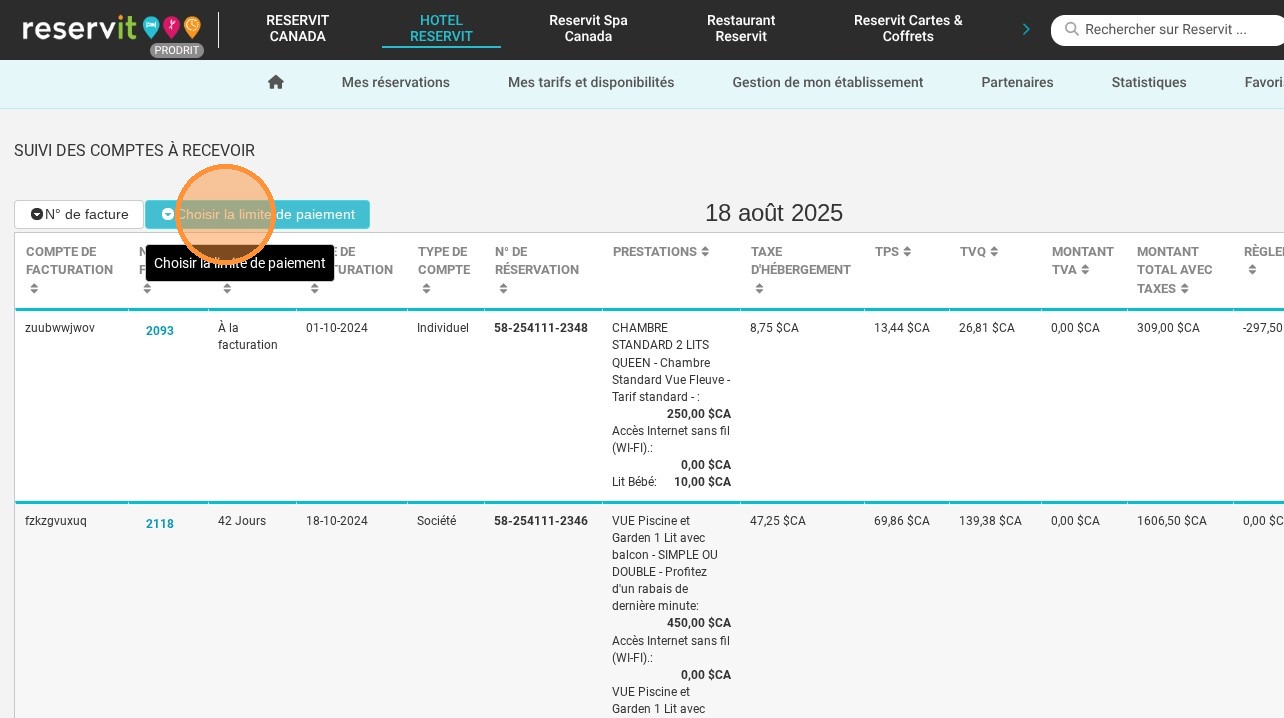Click the 18 août 2025 date heading
This screenshot has width=1284, height=718.
[774, 213]
